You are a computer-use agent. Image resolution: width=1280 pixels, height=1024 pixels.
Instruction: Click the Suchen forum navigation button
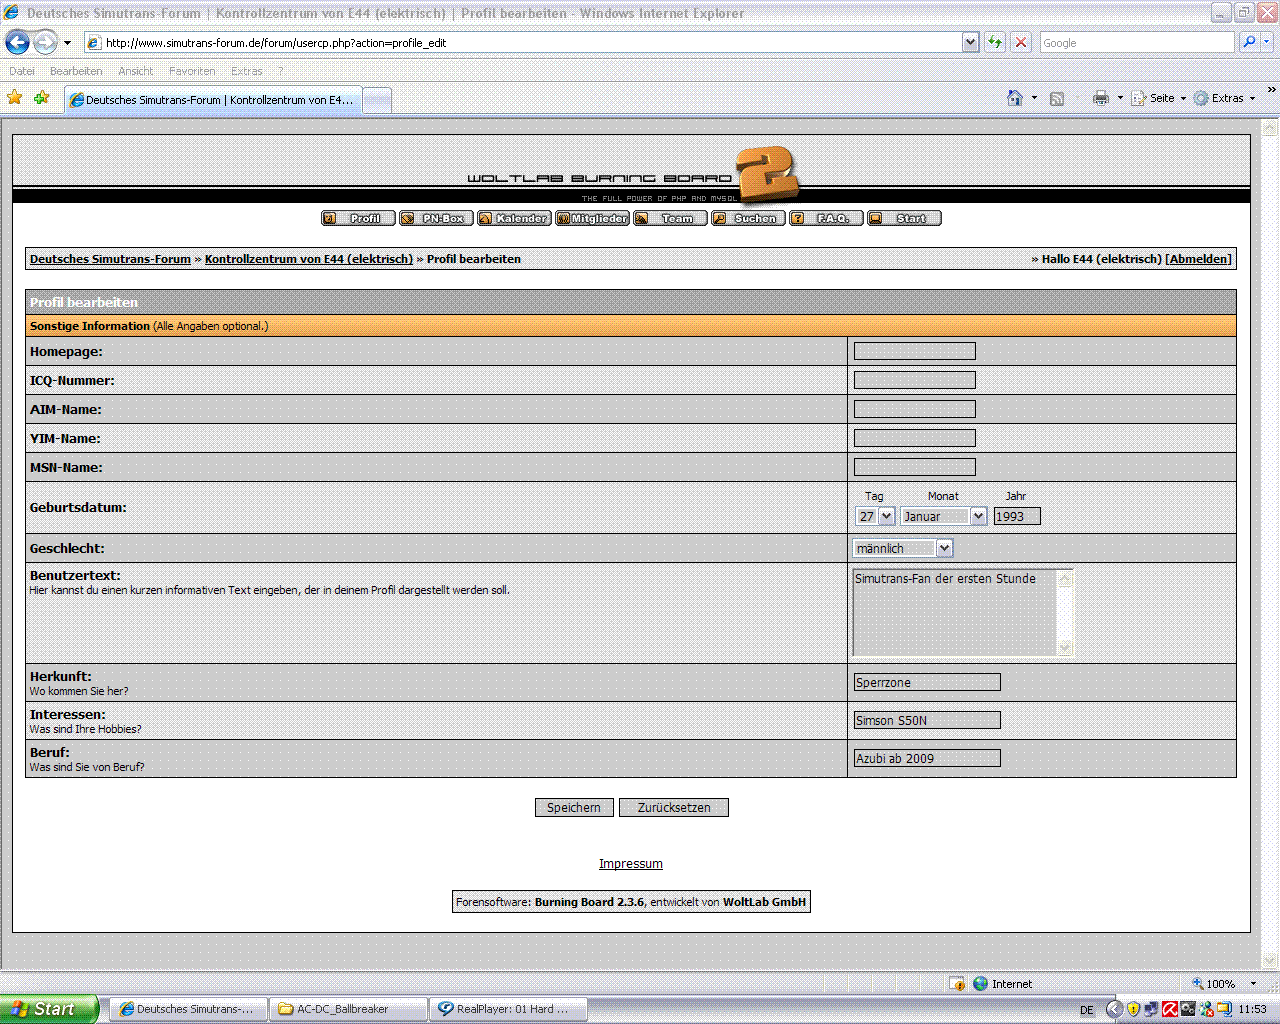tap(747, 218)
